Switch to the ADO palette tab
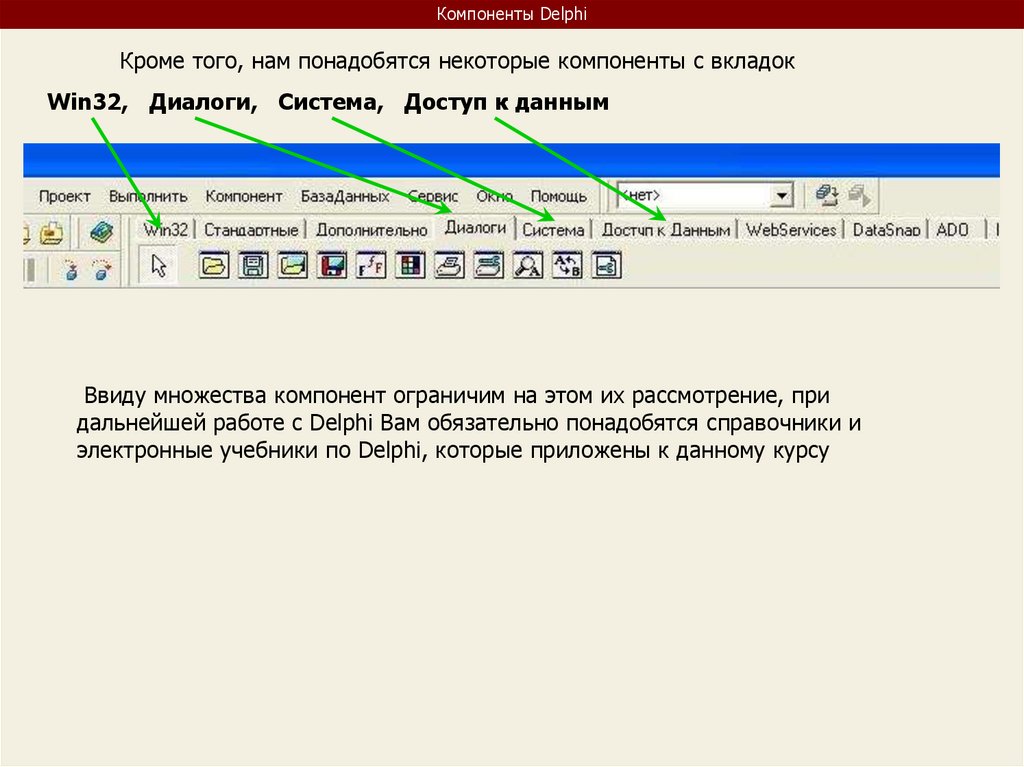 (x=952, y=230)
